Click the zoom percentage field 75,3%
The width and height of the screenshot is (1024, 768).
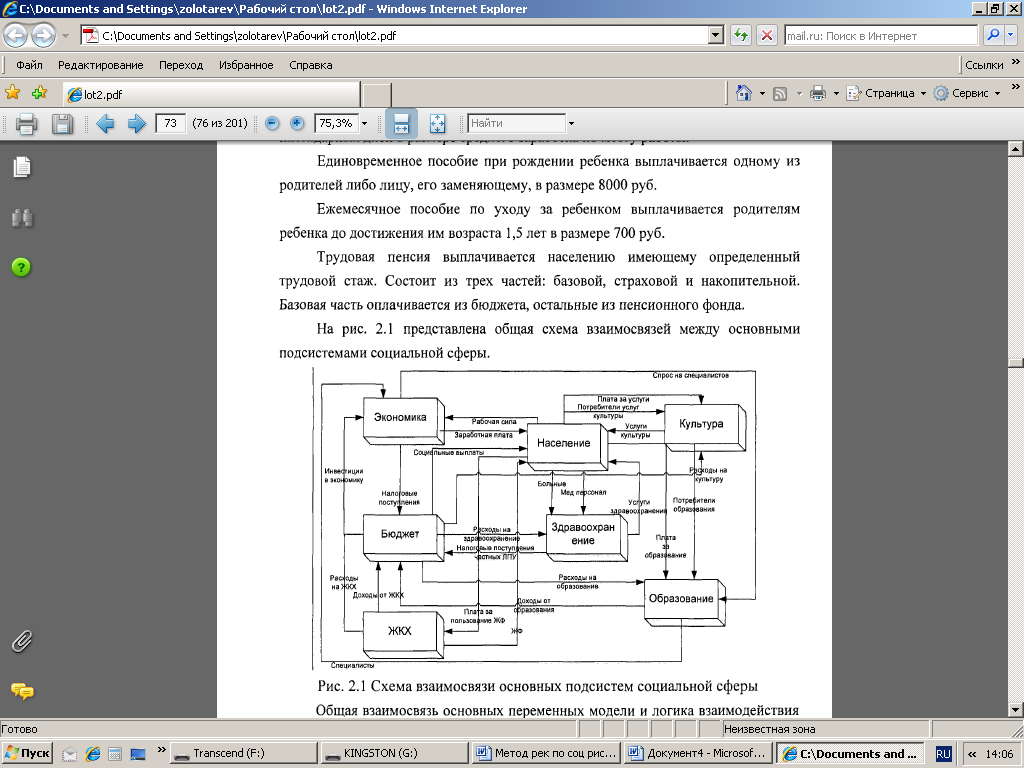(x=336, y=123)
